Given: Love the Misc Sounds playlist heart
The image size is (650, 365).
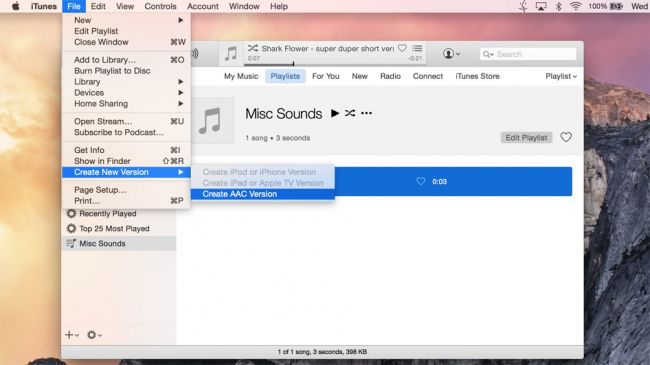Looking at the screenshot, I should [566, 137].
